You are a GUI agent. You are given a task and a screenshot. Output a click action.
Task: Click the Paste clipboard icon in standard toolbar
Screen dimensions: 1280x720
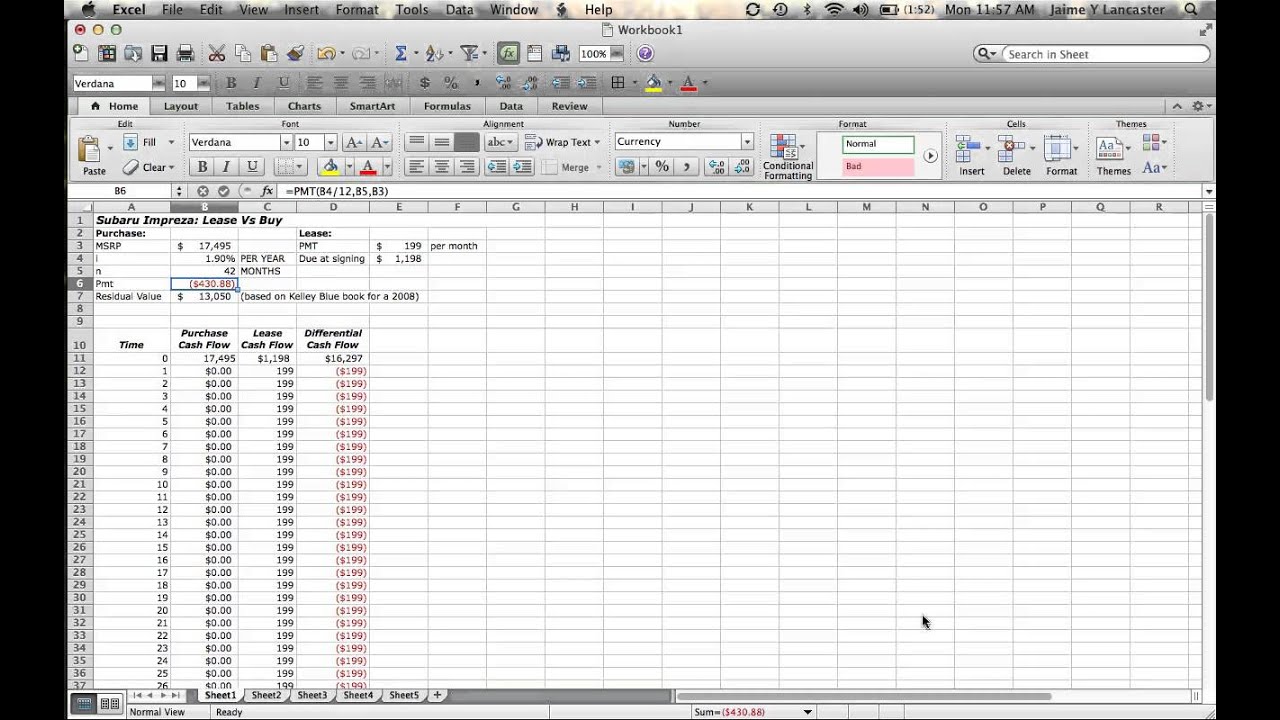268,54
